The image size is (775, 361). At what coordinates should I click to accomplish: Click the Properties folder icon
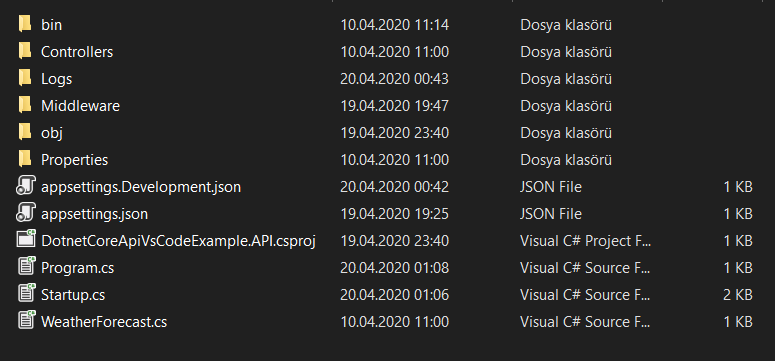[x=25, y=160]
